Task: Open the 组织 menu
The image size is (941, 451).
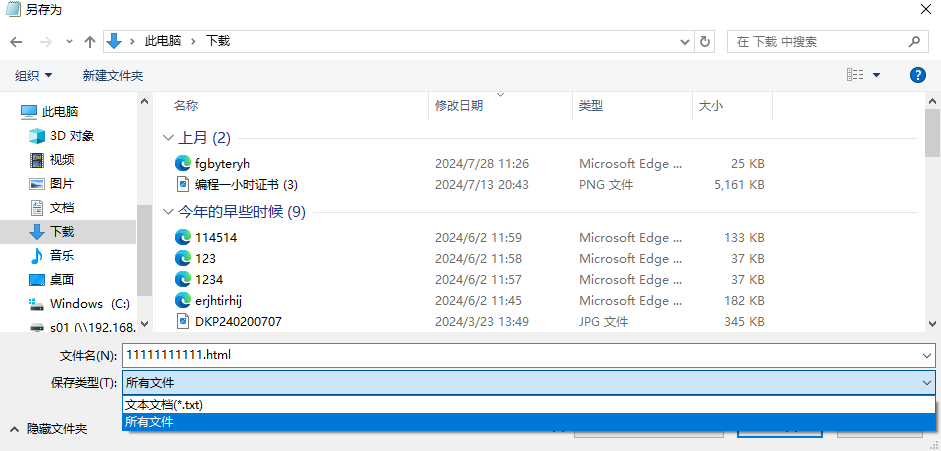Action: pos(34,76)
